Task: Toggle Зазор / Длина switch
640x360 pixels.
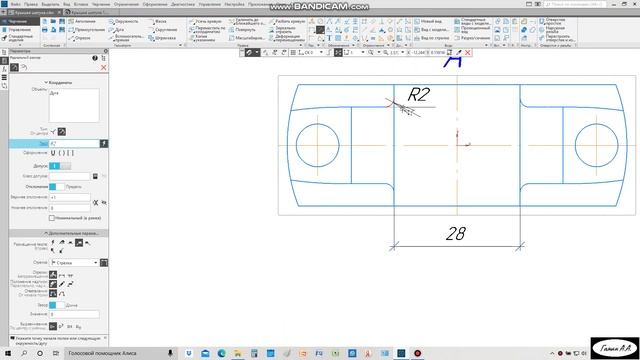Action: (x=57, y=305)
